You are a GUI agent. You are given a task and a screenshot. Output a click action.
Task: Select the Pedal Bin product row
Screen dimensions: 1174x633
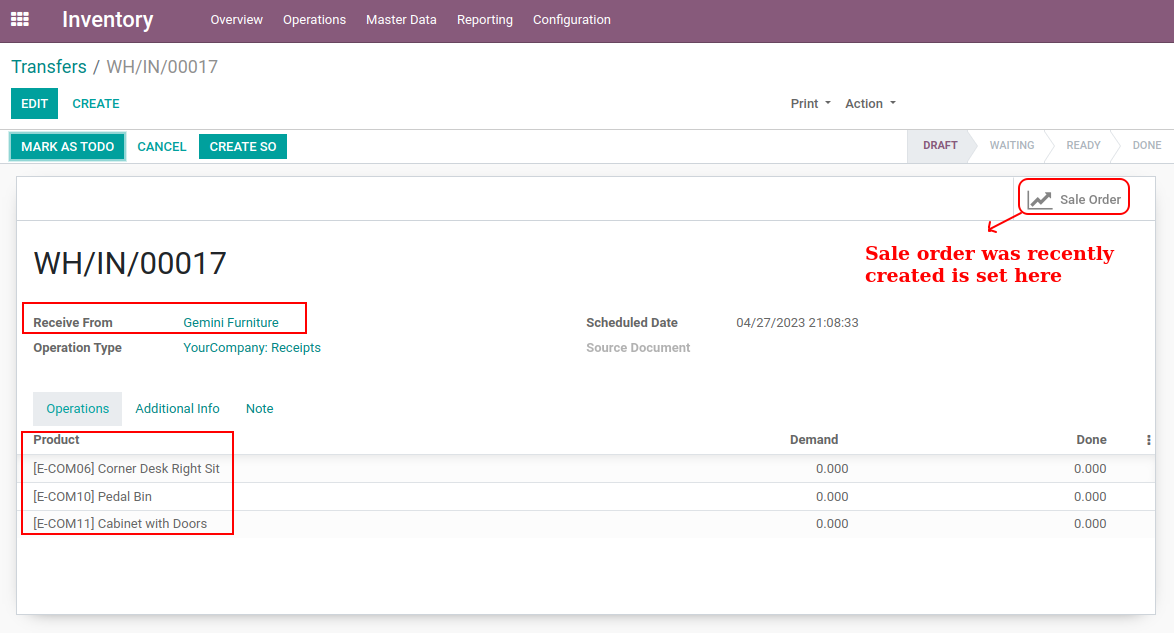coord(93,497)
